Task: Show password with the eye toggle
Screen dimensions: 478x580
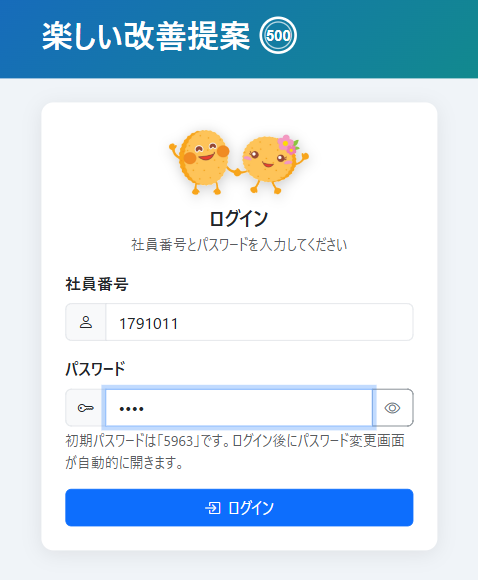Action: (393, 408)
